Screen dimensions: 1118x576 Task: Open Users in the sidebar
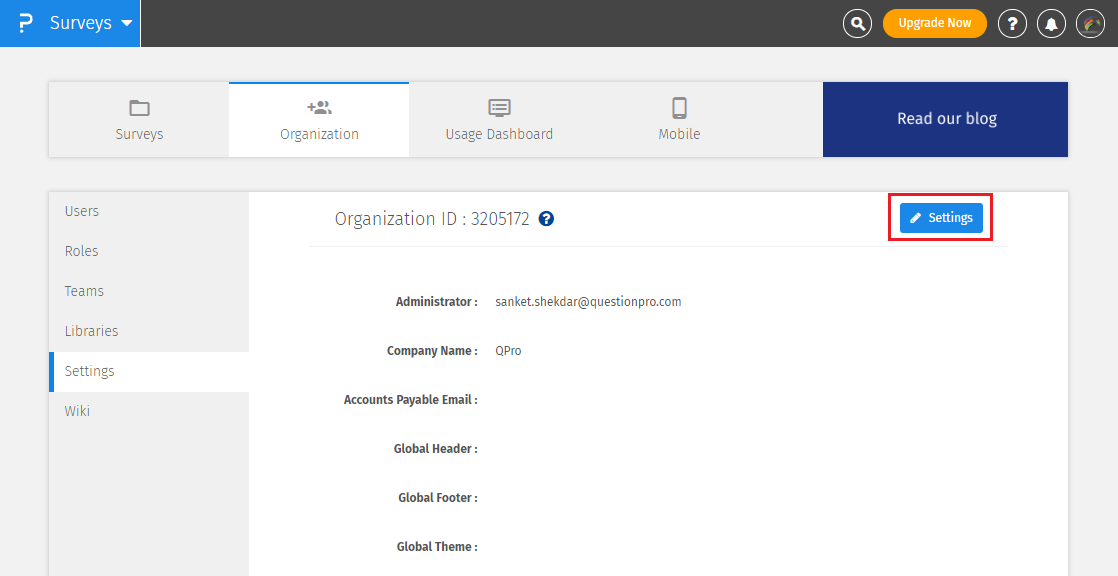tap(149, 211)
